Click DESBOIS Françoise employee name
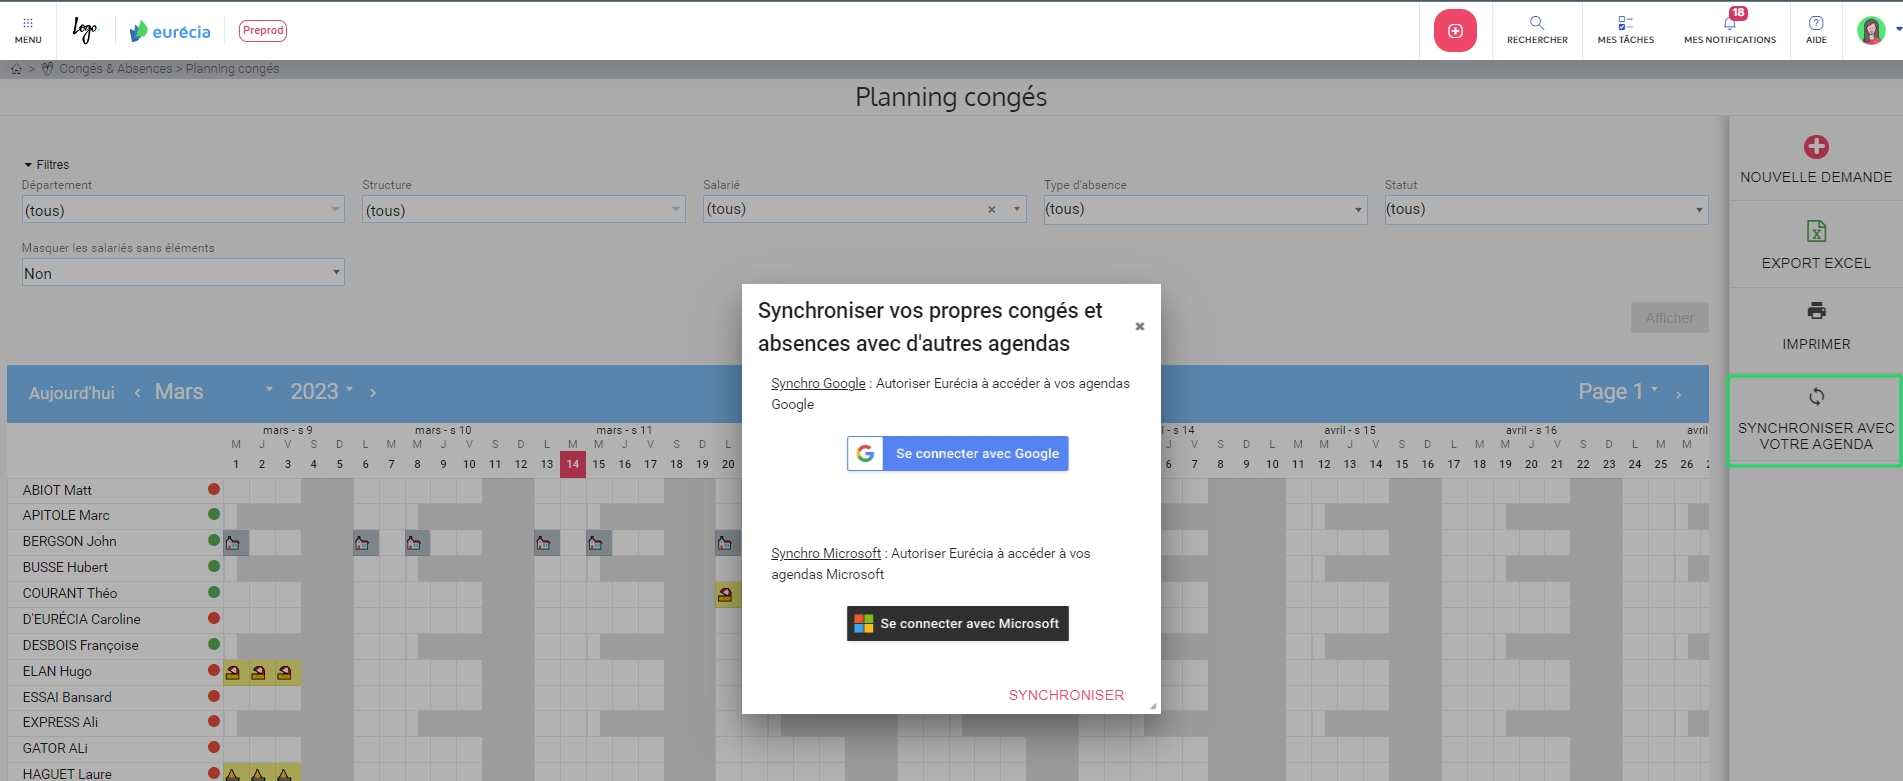Screen dimensions: 1903x781 (x=81, y=645)
